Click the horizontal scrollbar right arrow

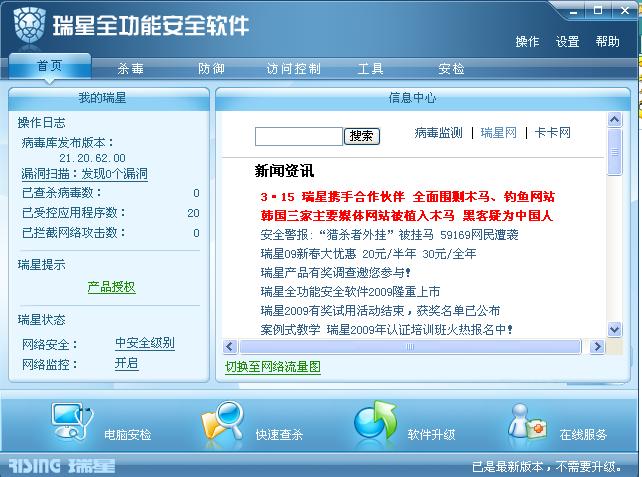pyautogui.click(x=597, y=346)
